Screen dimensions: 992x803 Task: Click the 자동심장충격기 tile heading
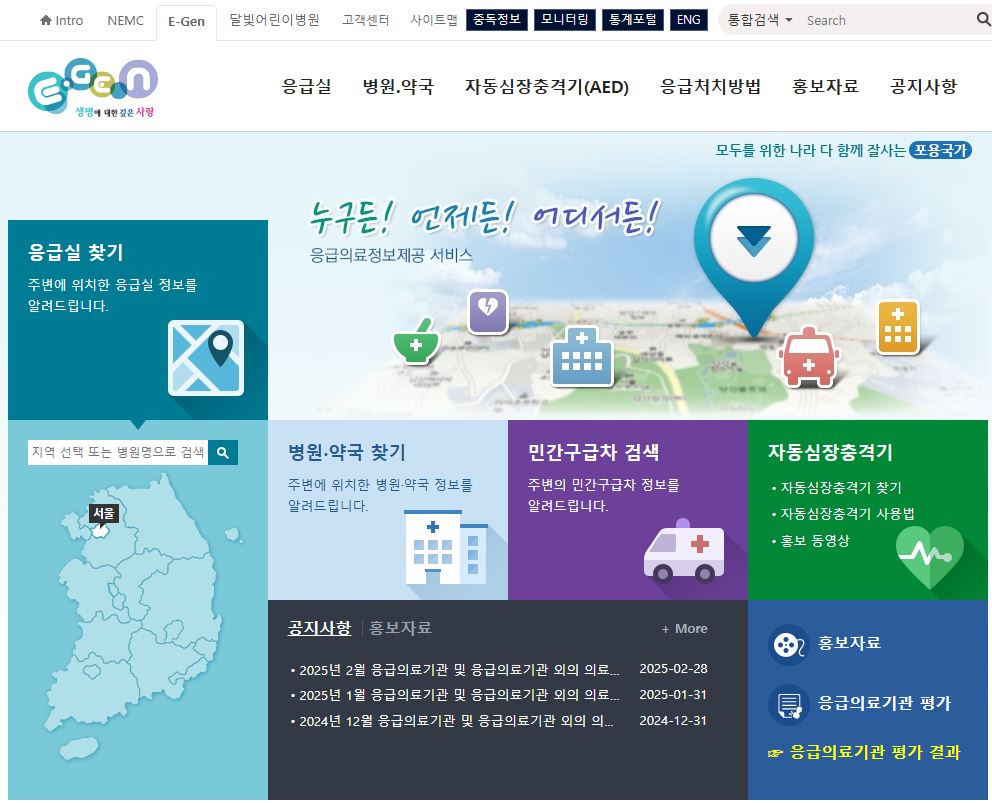(x=830, y=452)
